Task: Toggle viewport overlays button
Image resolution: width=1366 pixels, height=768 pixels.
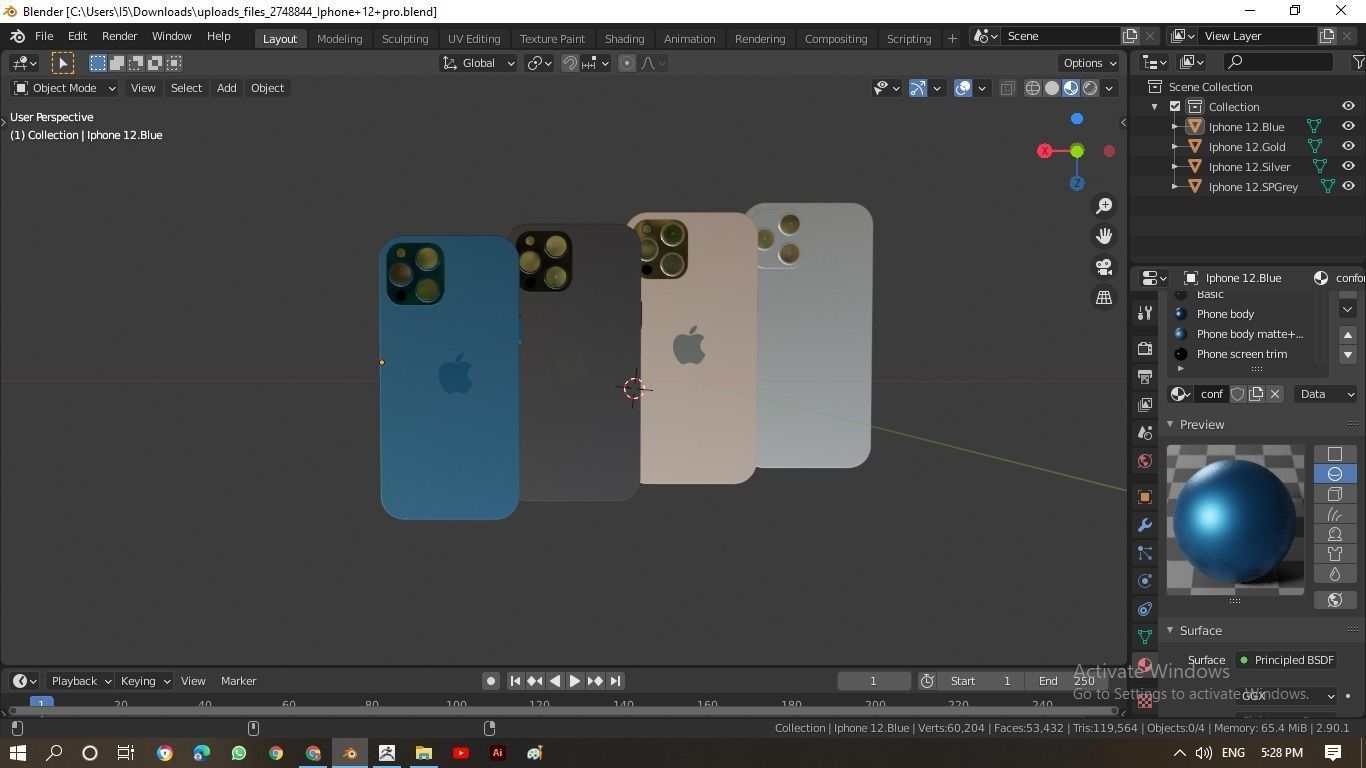Action: [963, 88]
